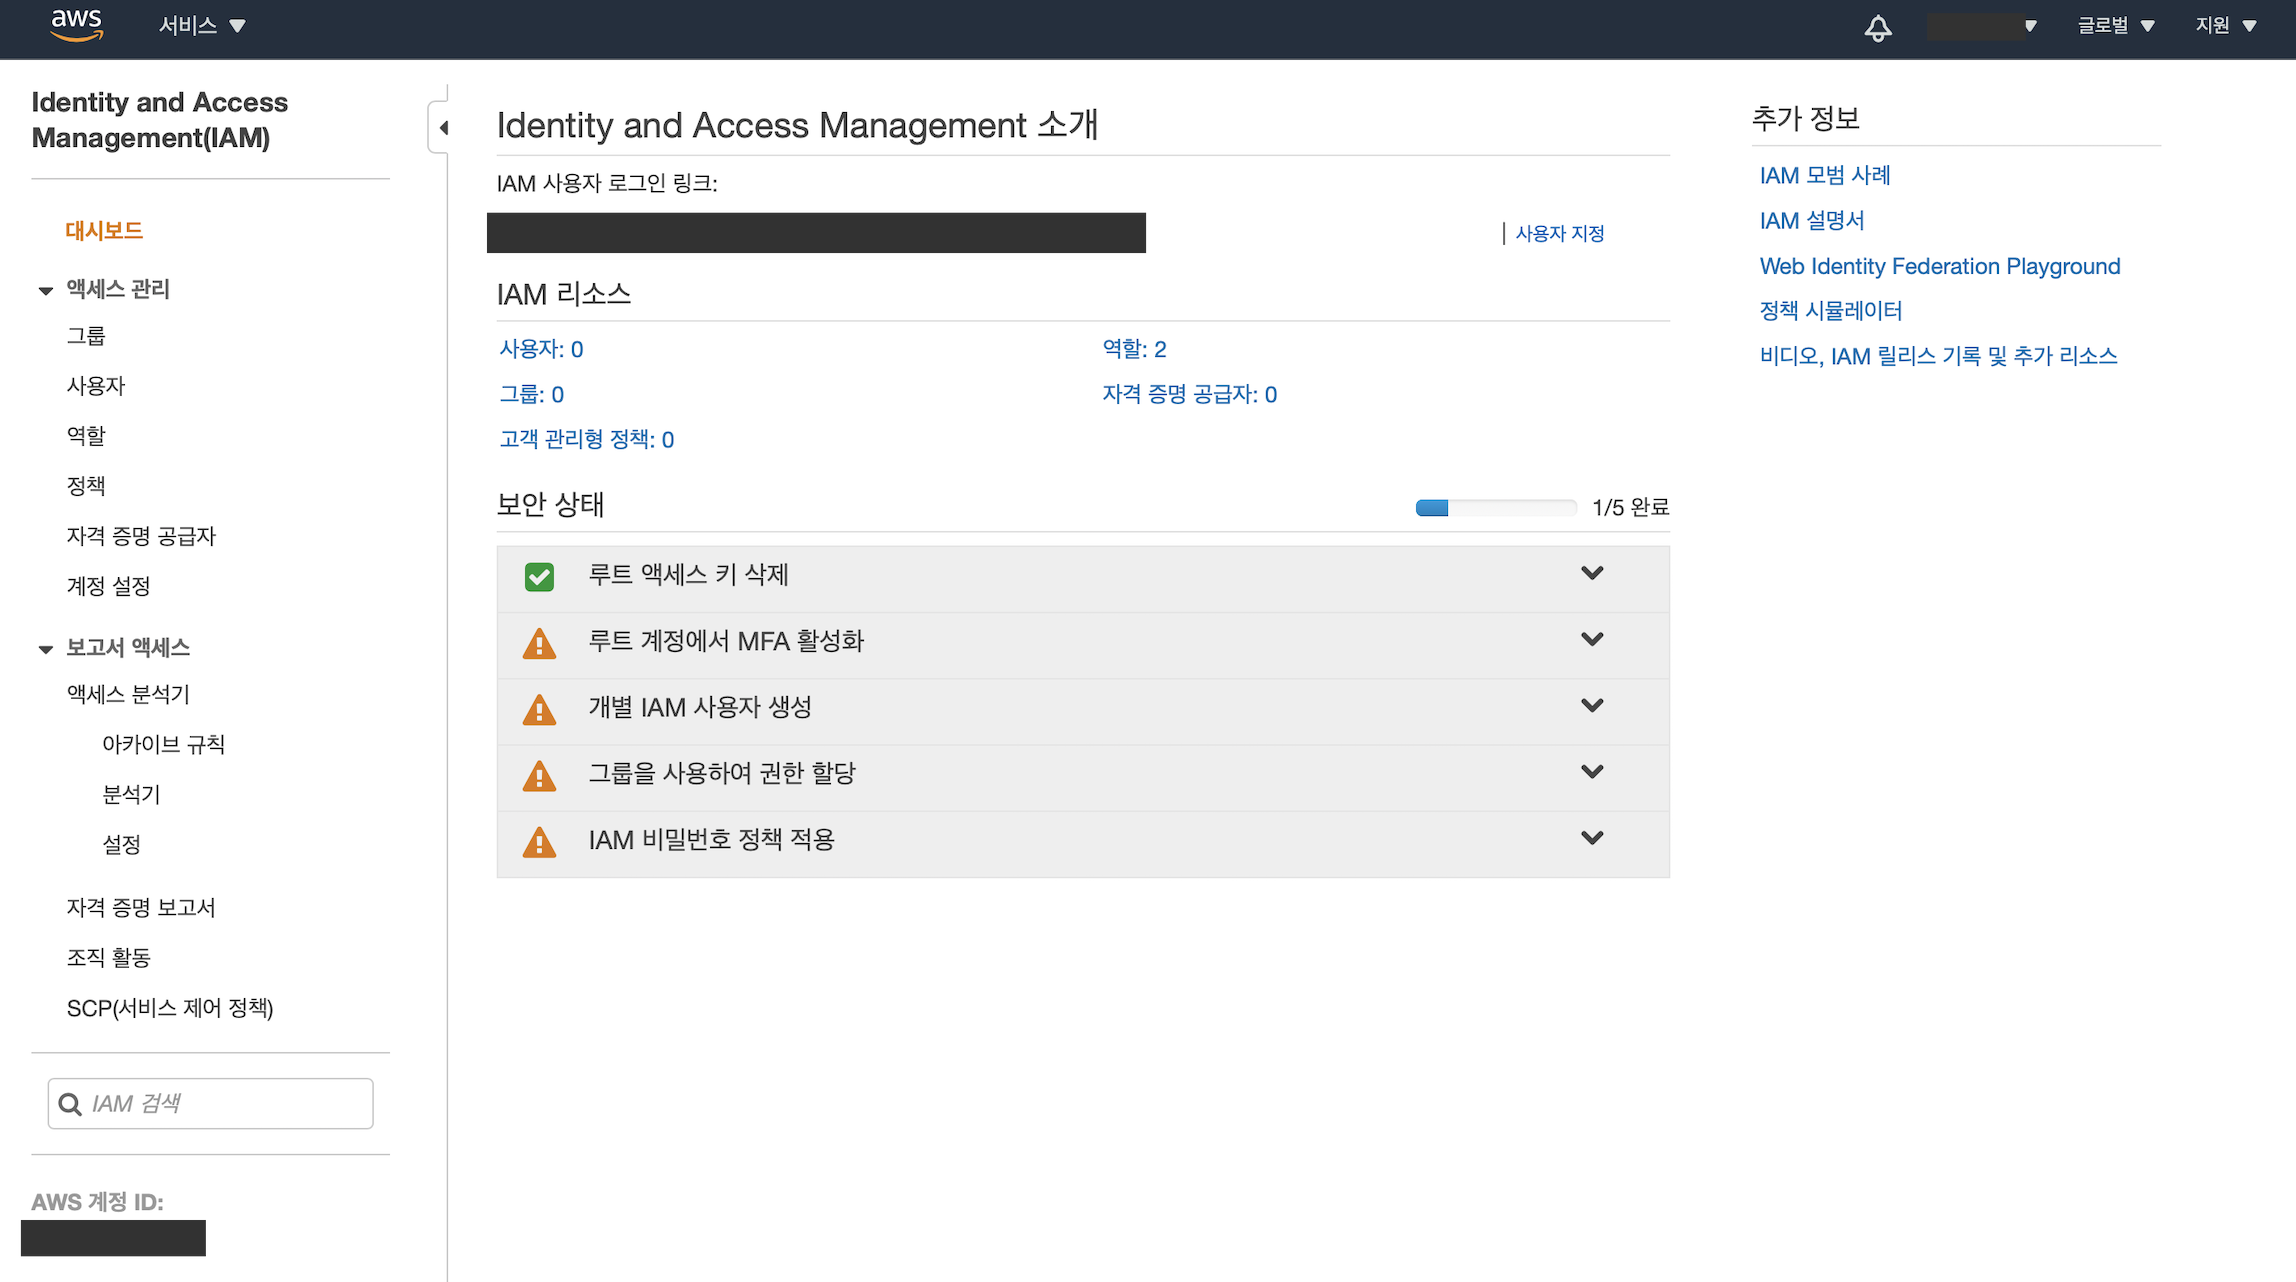2296x1282 pixels.
Task: Click the redacted AWS 계정 ID value
Action: click(x=113, y=1238)
